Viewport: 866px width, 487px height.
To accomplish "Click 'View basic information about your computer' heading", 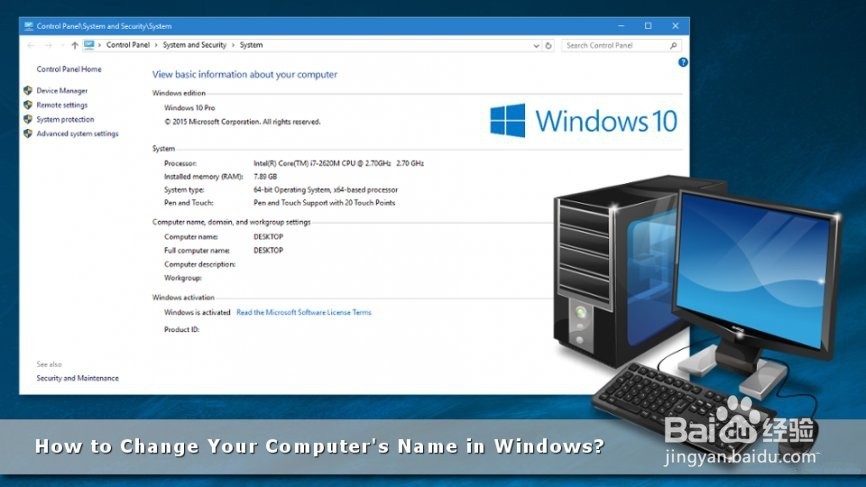I will click(245, 75).
